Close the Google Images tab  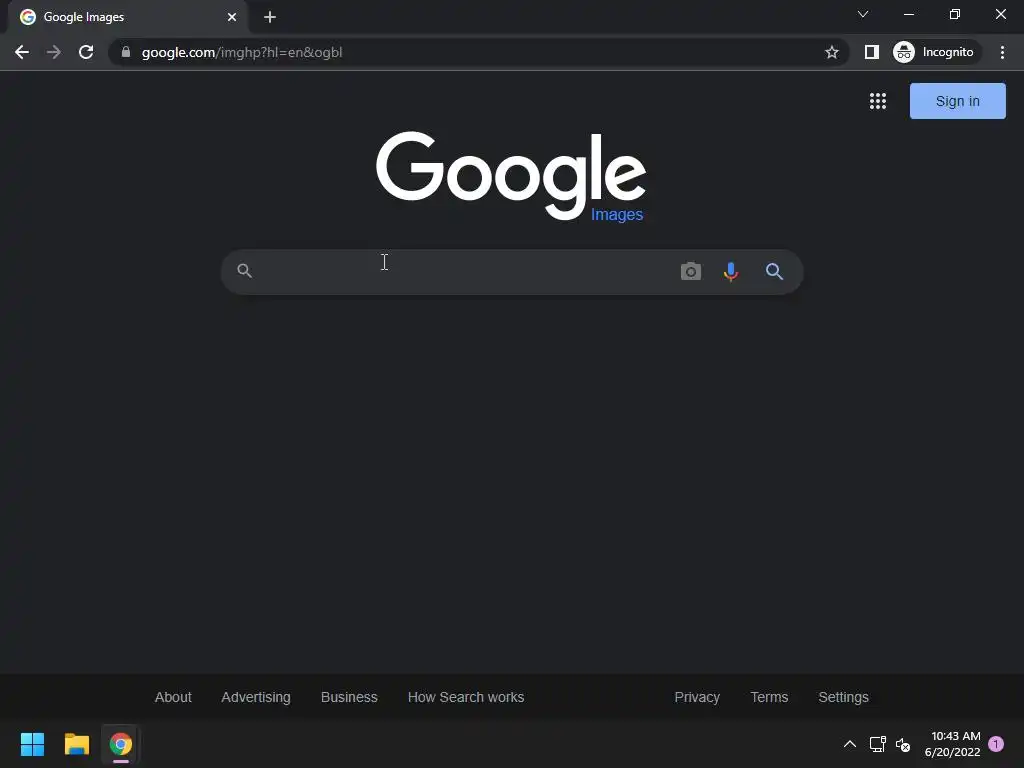coord(232,17)
